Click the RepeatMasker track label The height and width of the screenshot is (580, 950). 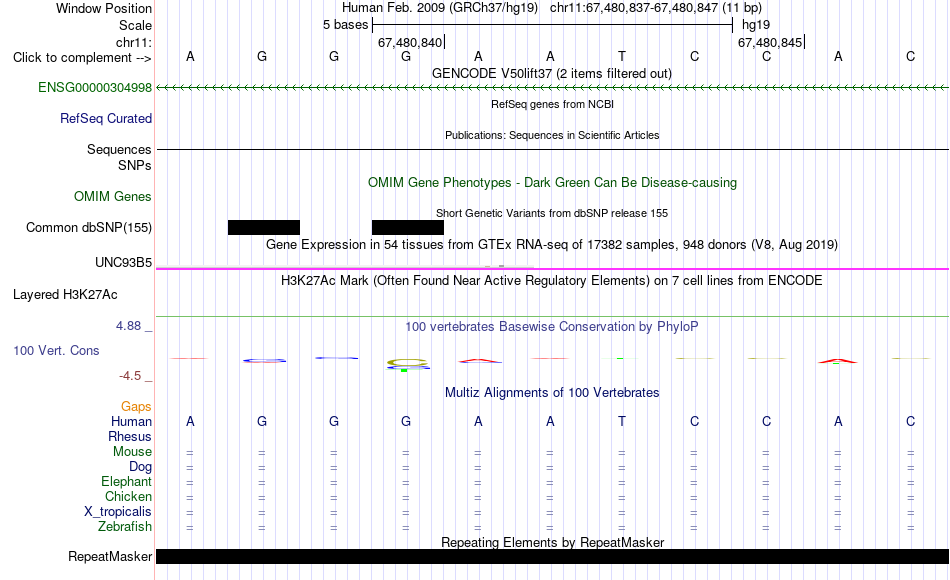pyautogui.click(x=110, y=556)
